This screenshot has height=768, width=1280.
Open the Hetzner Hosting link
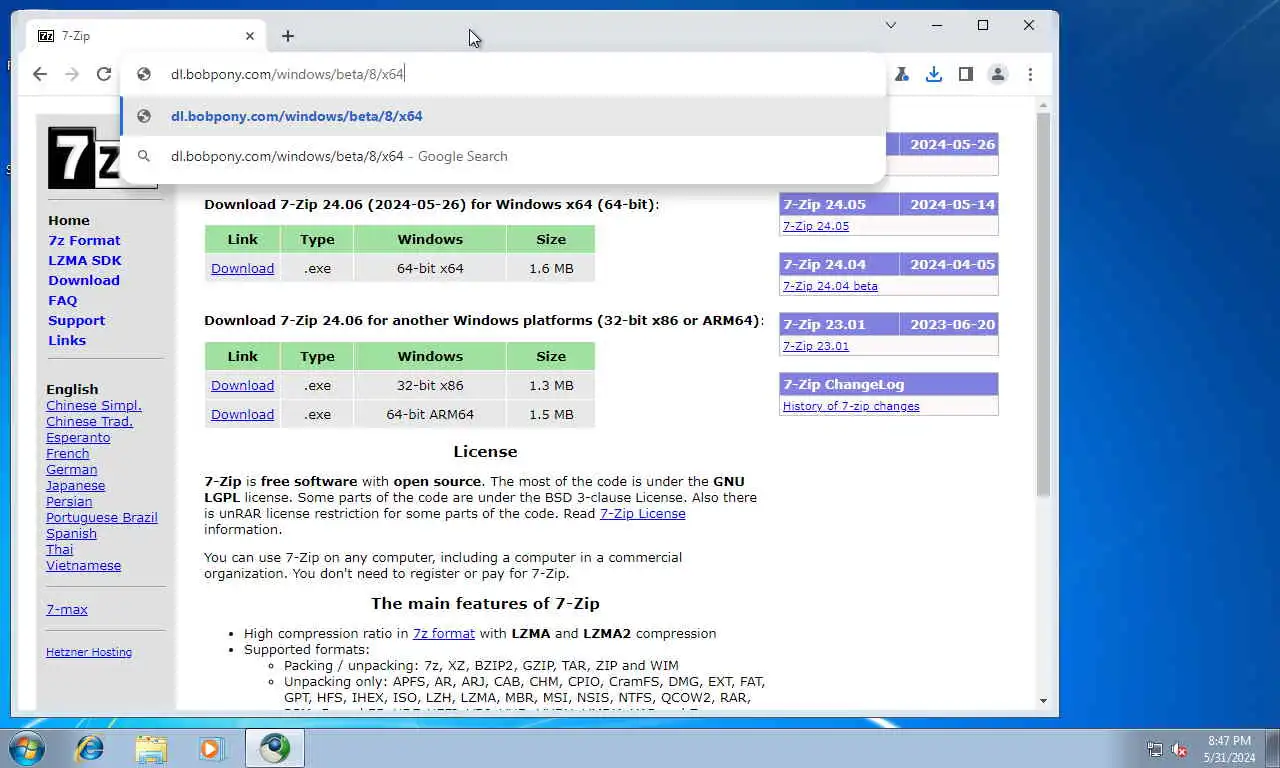[89, 652]
